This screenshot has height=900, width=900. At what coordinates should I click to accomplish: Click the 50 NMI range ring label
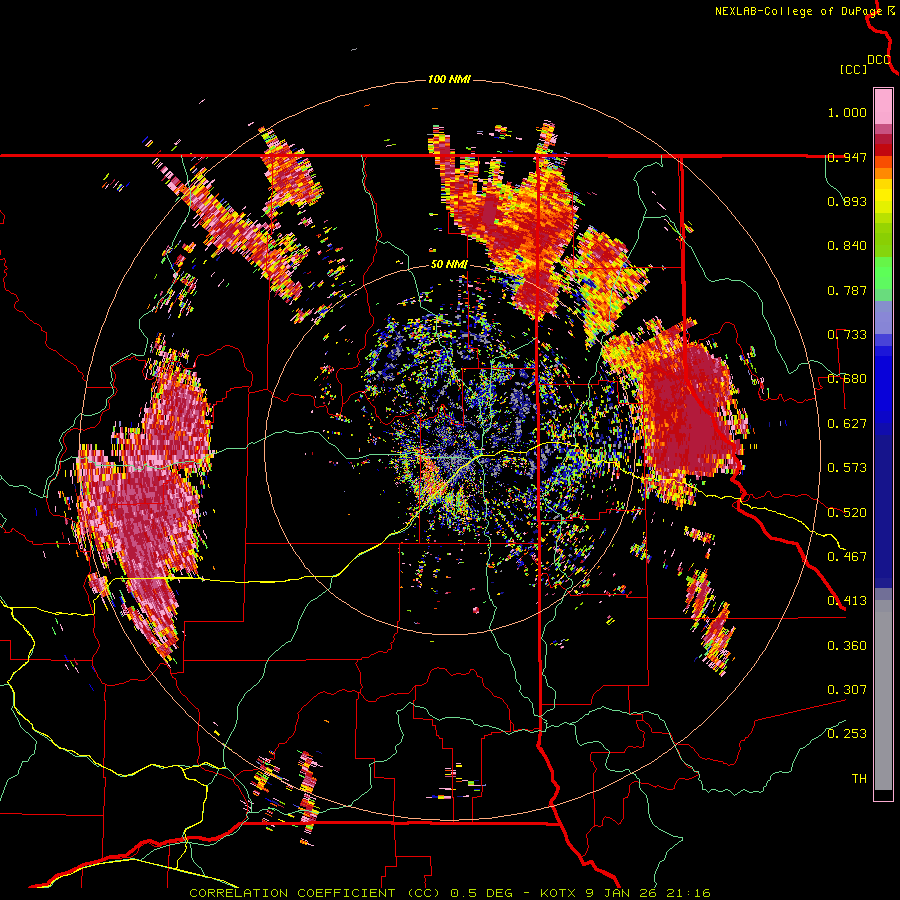[449, 265]
